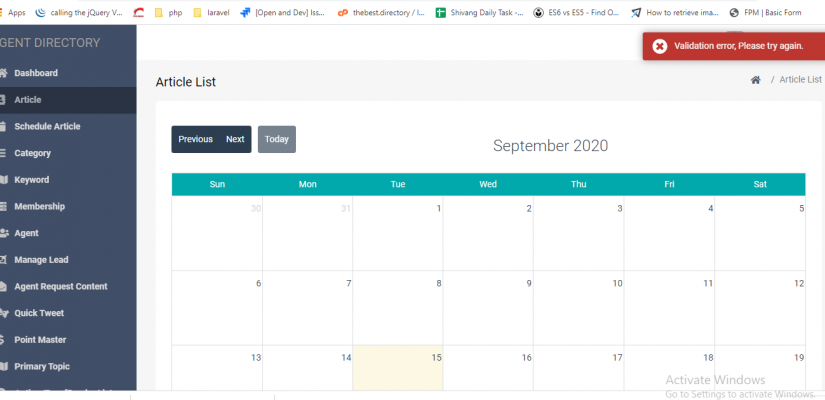This screenshot has width=825, height=400.
Task: Open the Dashboard sidebar icon
Action: (4, 73)
